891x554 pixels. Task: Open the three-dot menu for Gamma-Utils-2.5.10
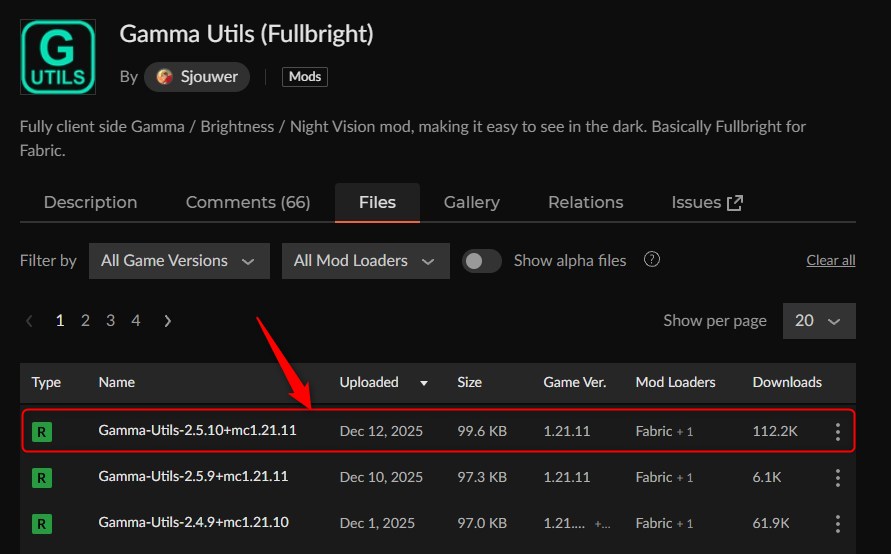(x=837, y=432)
